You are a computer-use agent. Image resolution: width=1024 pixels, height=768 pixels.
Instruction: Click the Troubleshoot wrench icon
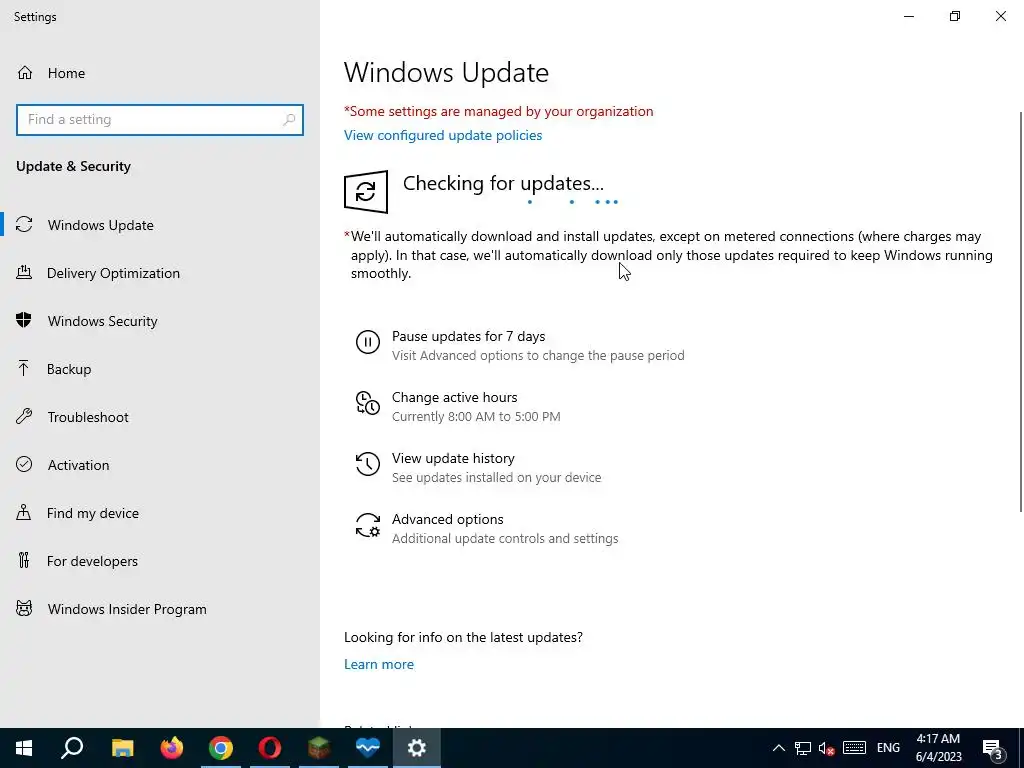tap(24, 417)
